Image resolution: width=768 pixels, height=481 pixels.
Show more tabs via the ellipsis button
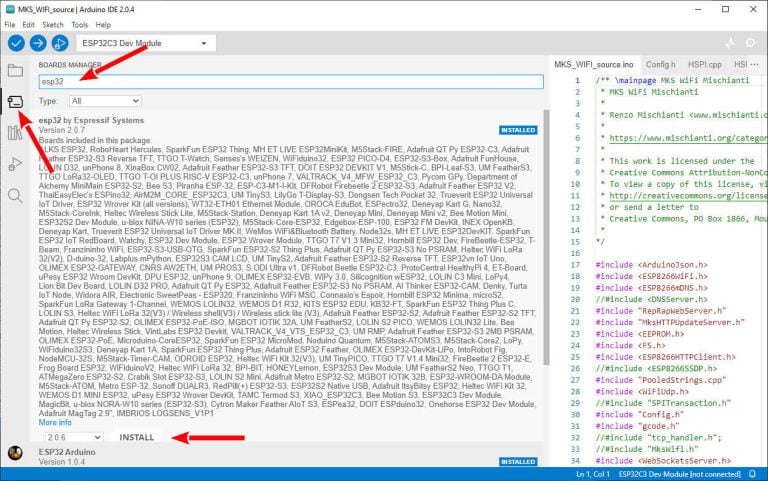(757, 64)
